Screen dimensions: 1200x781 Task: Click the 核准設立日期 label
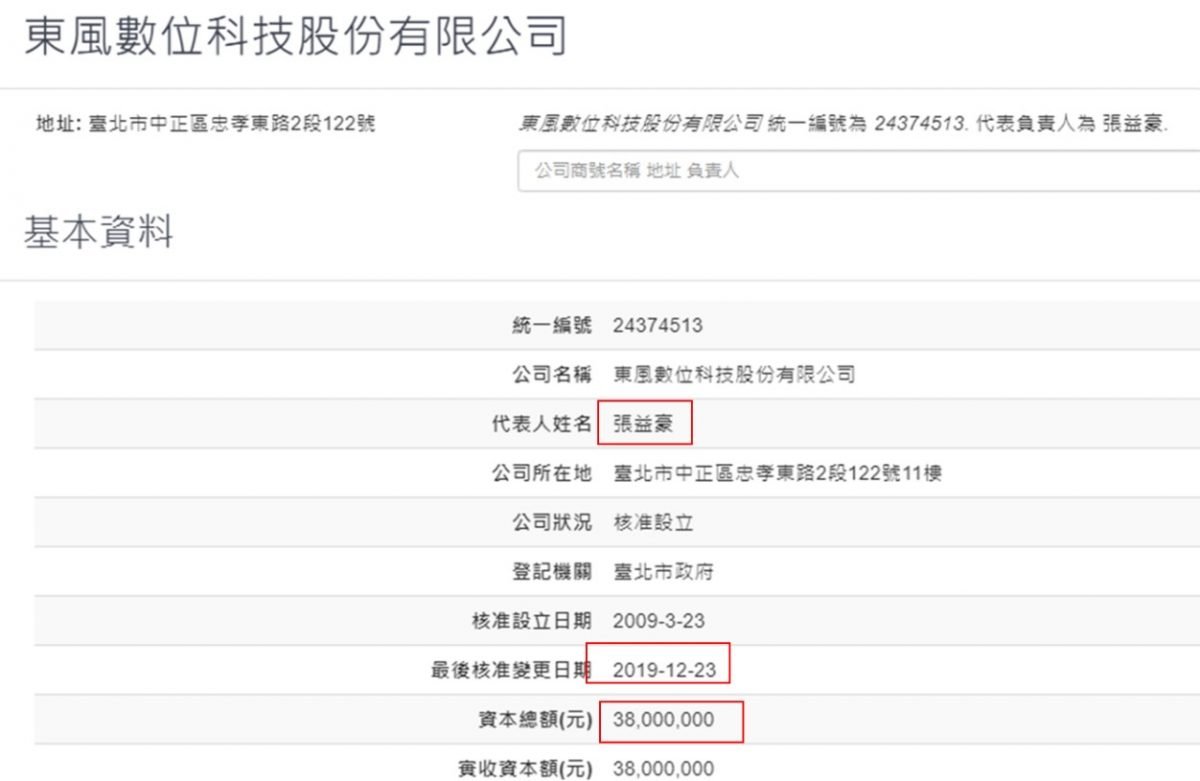coord(531,621)
